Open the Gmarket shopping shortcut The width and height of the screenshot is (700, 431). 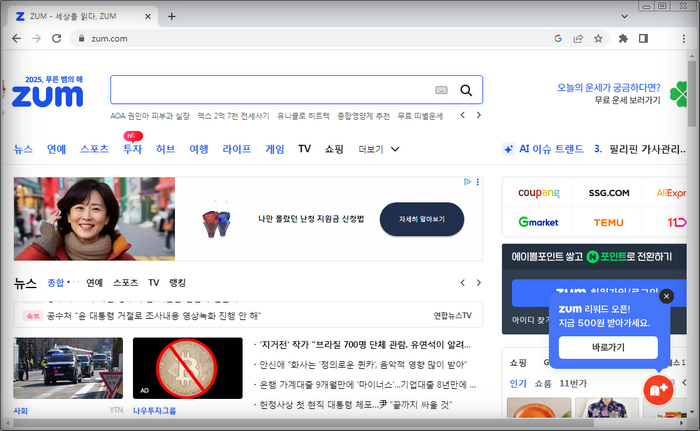538,222
